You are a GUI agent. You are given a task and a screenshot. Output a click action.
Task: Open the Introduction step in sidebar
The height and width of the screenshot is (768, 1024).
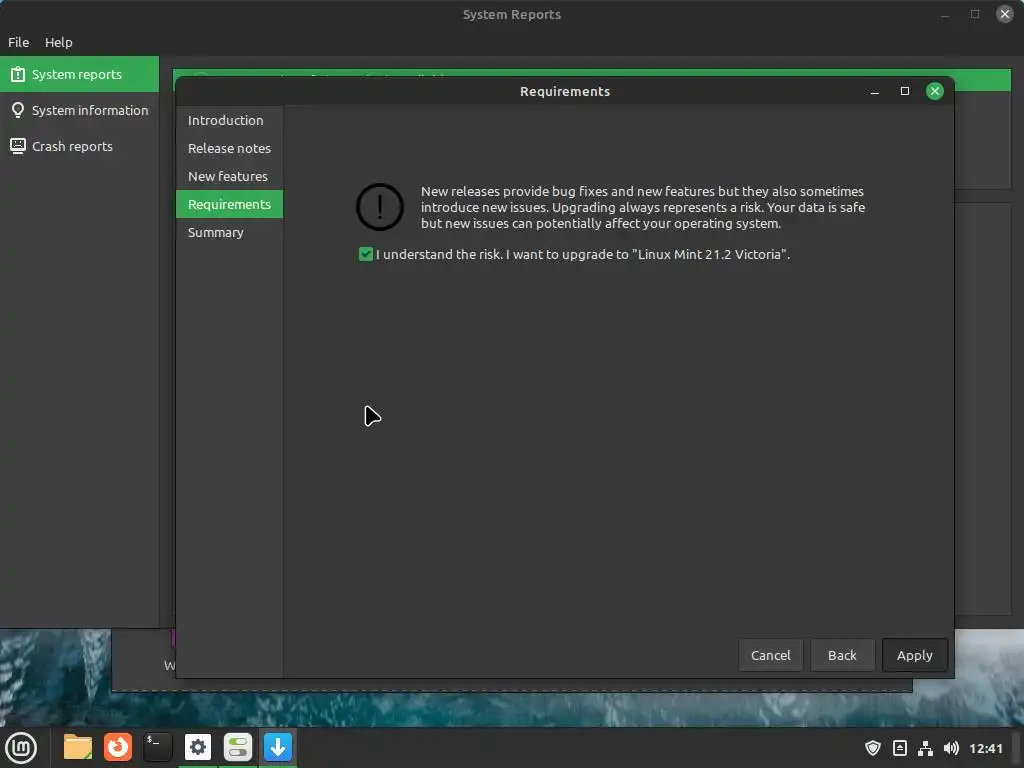pyautogui.click(x=229, y=120)
